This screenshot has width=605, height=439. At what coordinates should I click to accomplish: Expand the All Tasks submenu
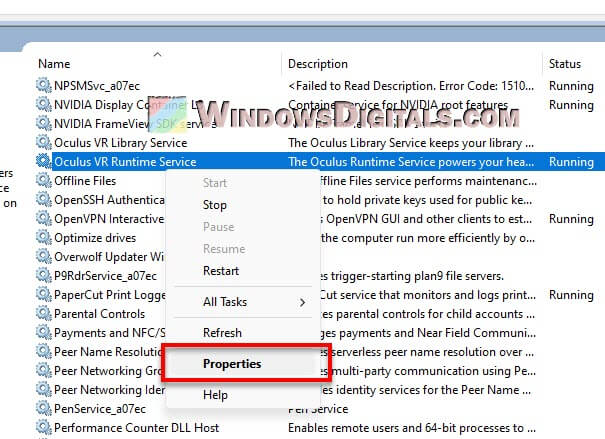click(x=243, y=302)
